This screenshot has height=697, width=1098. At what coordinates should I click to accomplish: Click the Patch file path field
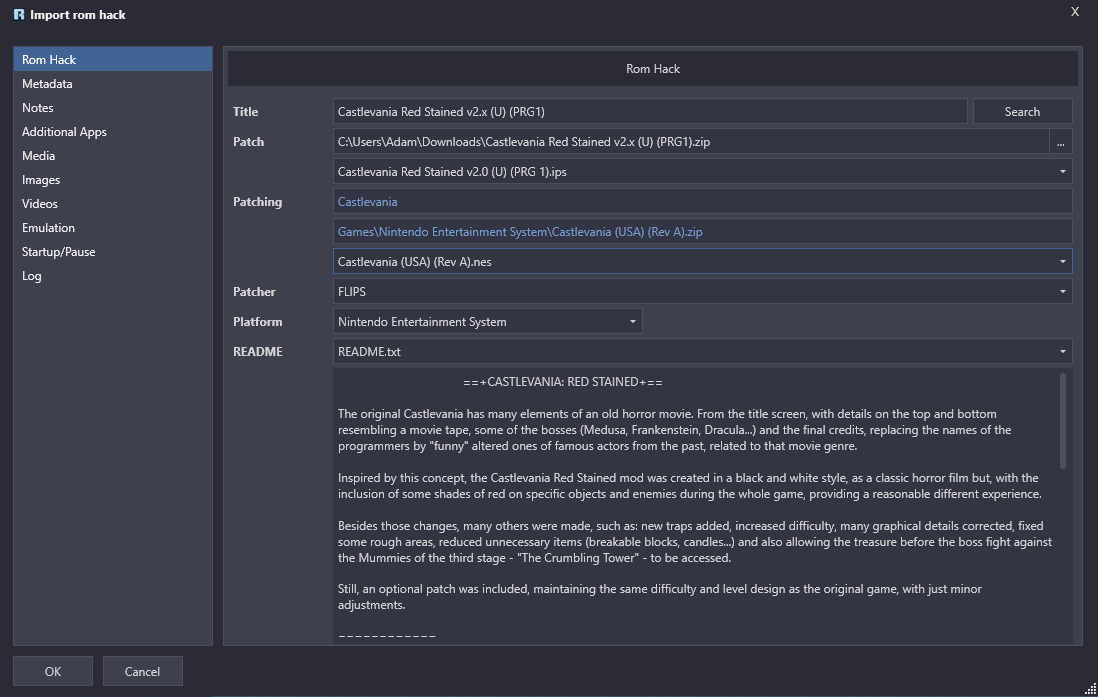point(690,142)
